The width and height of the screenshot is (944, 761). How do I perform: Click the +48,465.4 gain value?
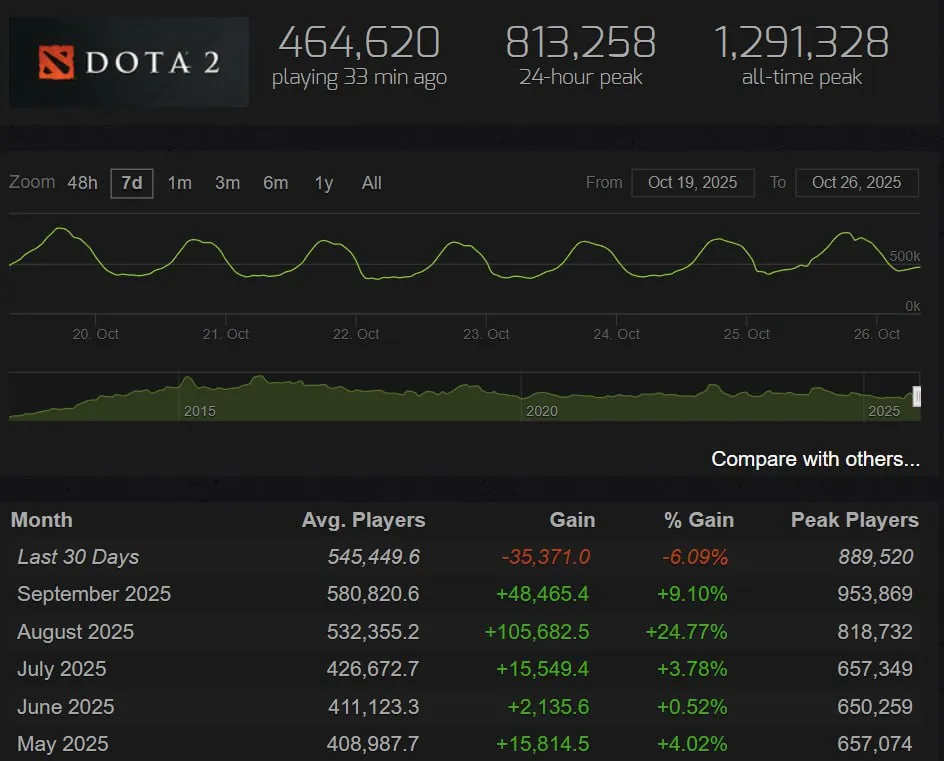pyautogui.click(x=542, y=594)
